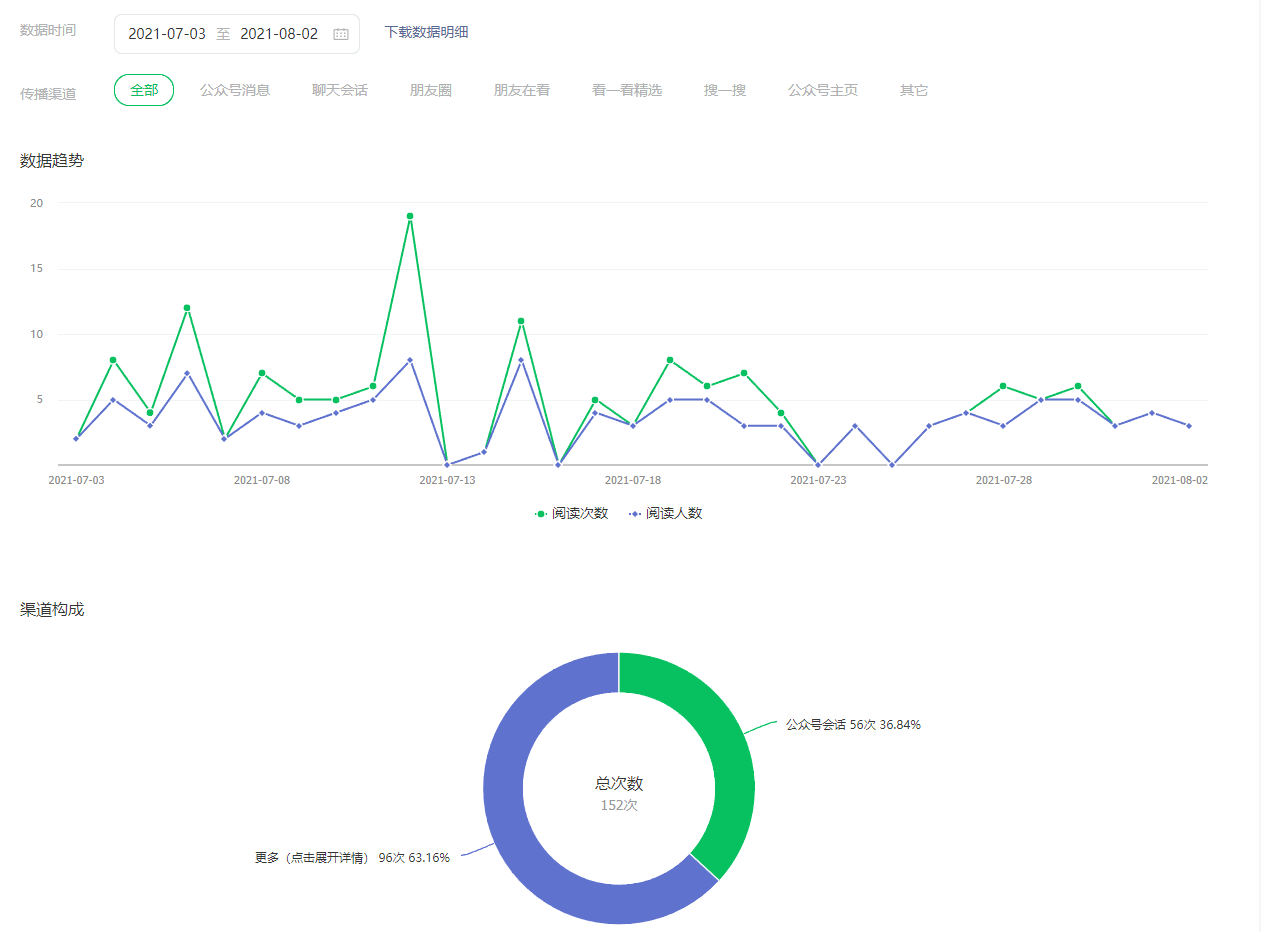Toggle 阅读人数 series in chart legend
Image resolution: width=1261 pixels, height=932 pixels.
[x=666, y=513]
